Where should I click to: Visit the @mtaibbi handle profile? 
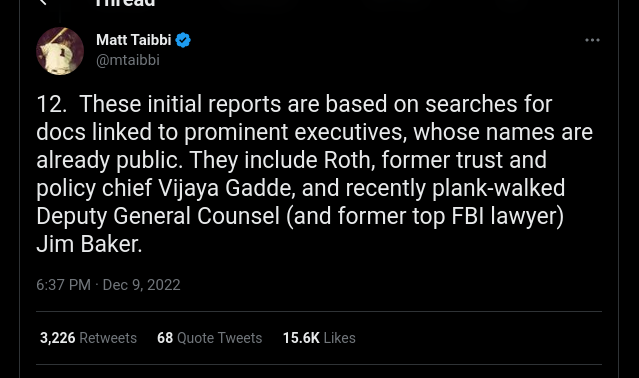(128, 60)
